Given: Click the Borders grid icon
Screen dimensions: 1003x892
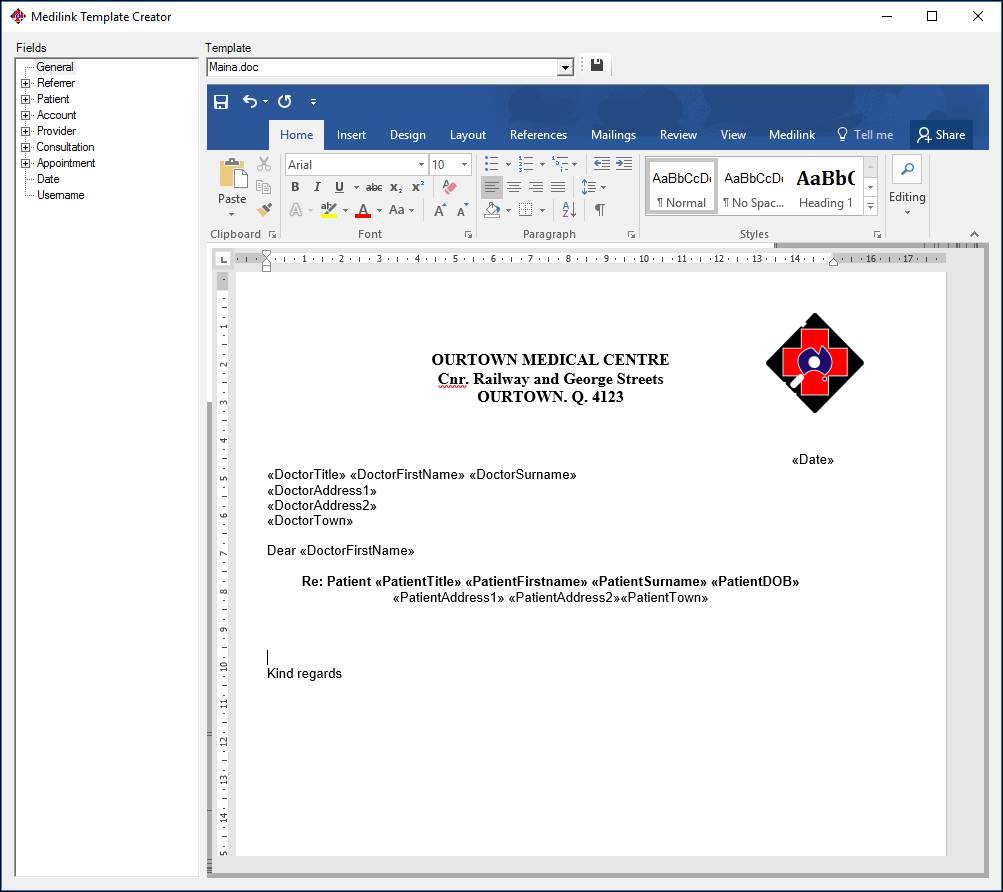Looking at the screenshot, I should pyautogui.click(x=526, y=210).
